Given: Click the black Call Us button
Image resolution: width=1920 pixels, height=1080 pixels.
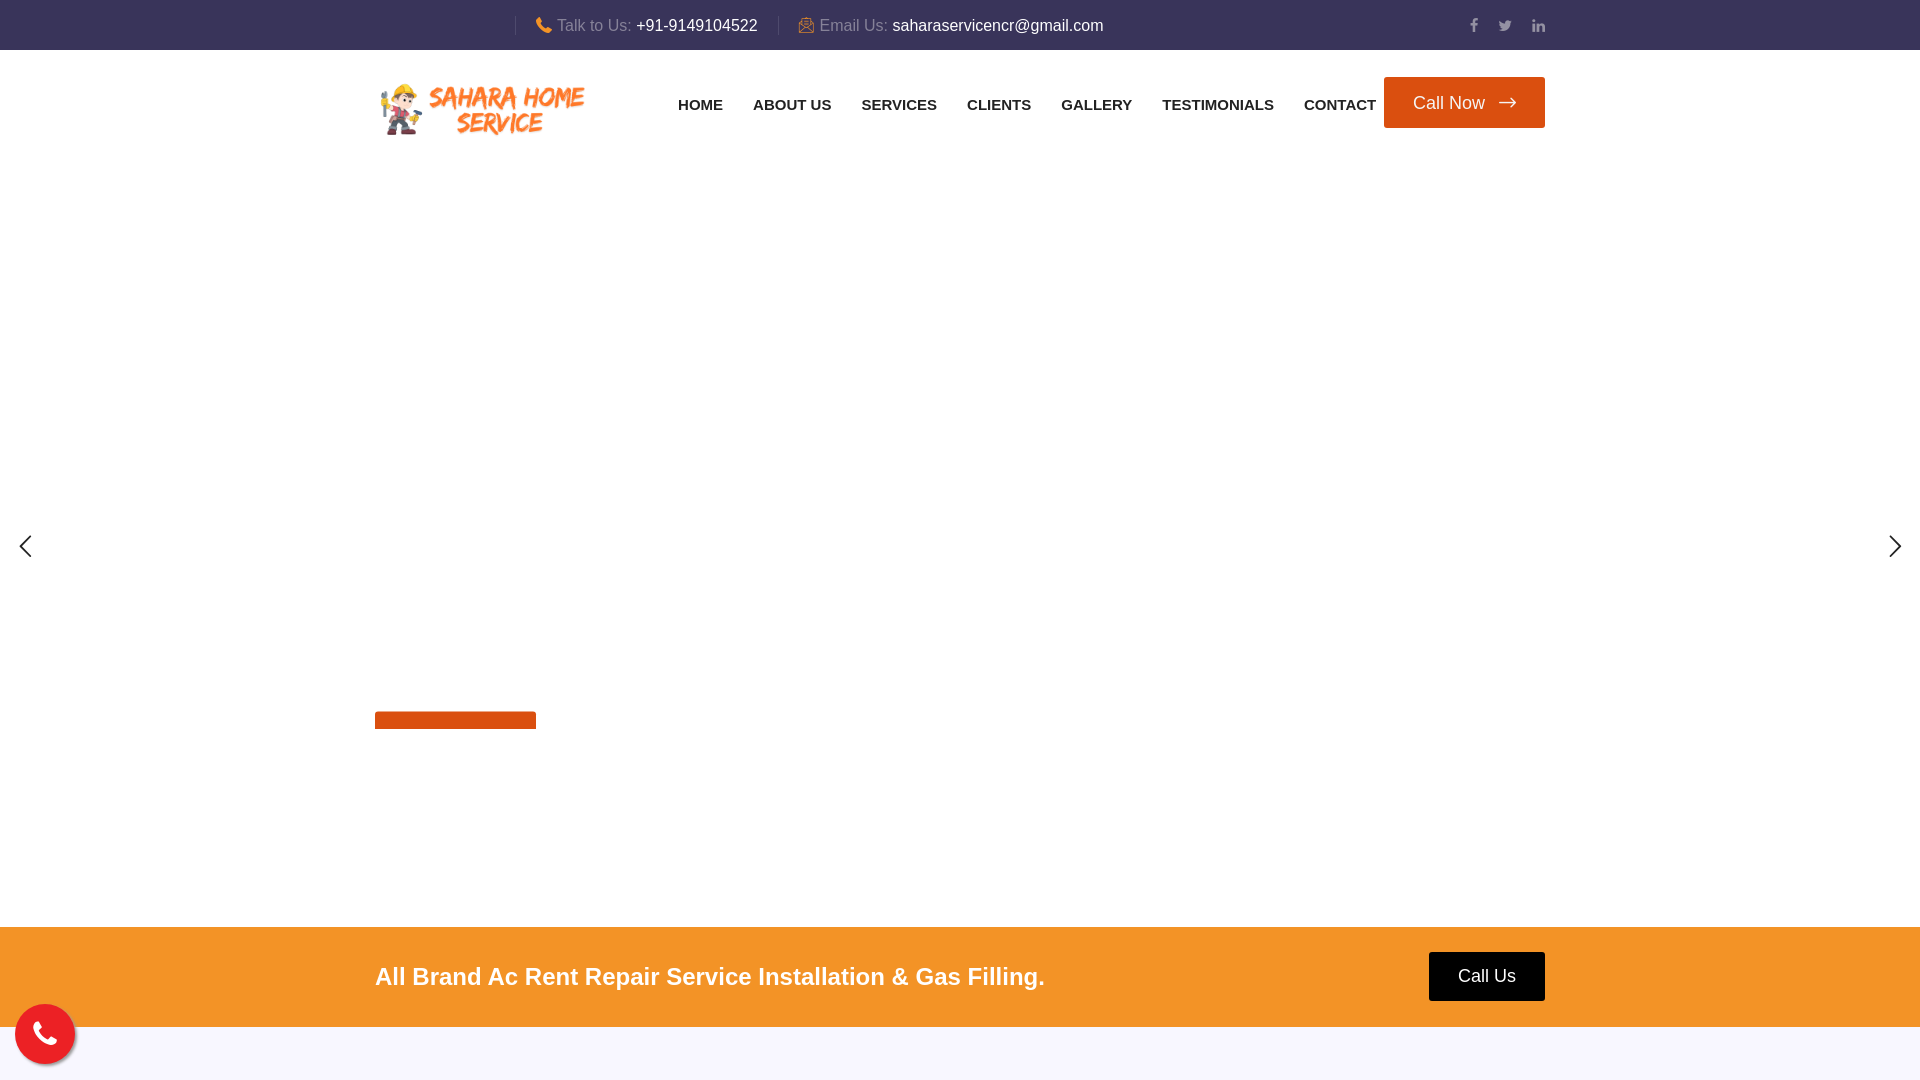Looking at the screenshot, I should click(1487, 976).
